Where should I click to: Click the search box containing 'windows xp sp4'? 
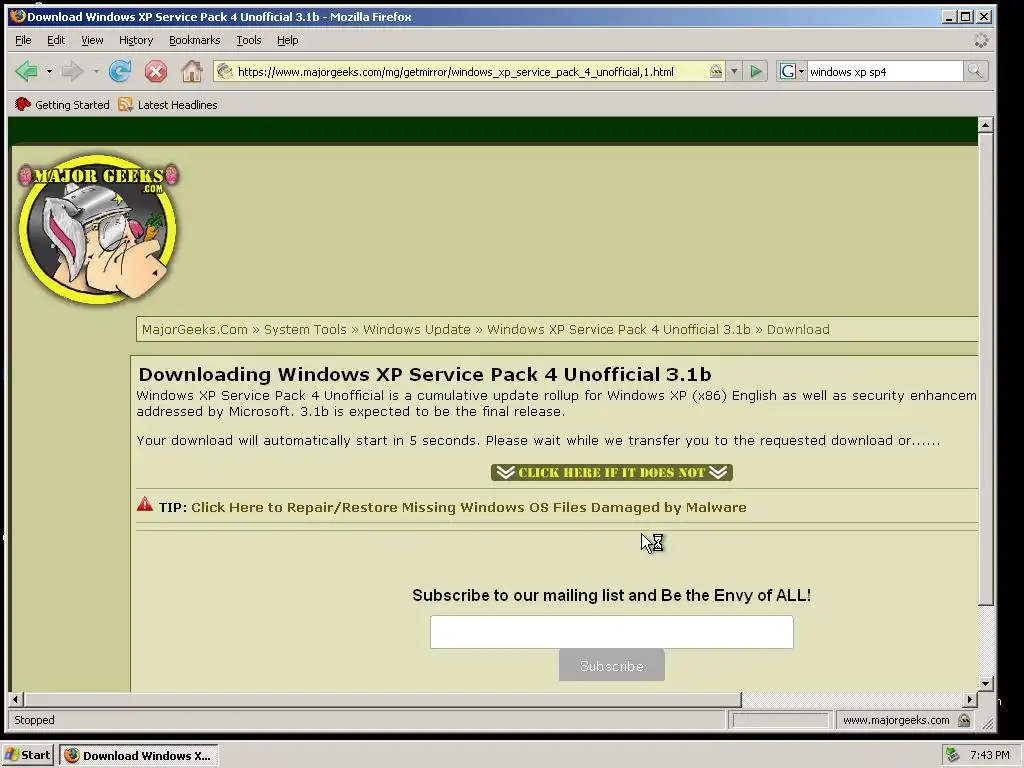coord(884,72)
